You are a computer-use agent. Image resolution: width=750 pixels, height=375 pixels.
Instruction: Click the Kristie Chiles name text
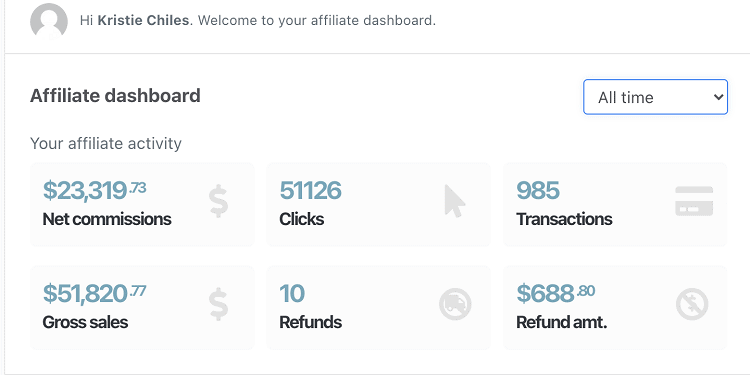[x=143, y=21]
